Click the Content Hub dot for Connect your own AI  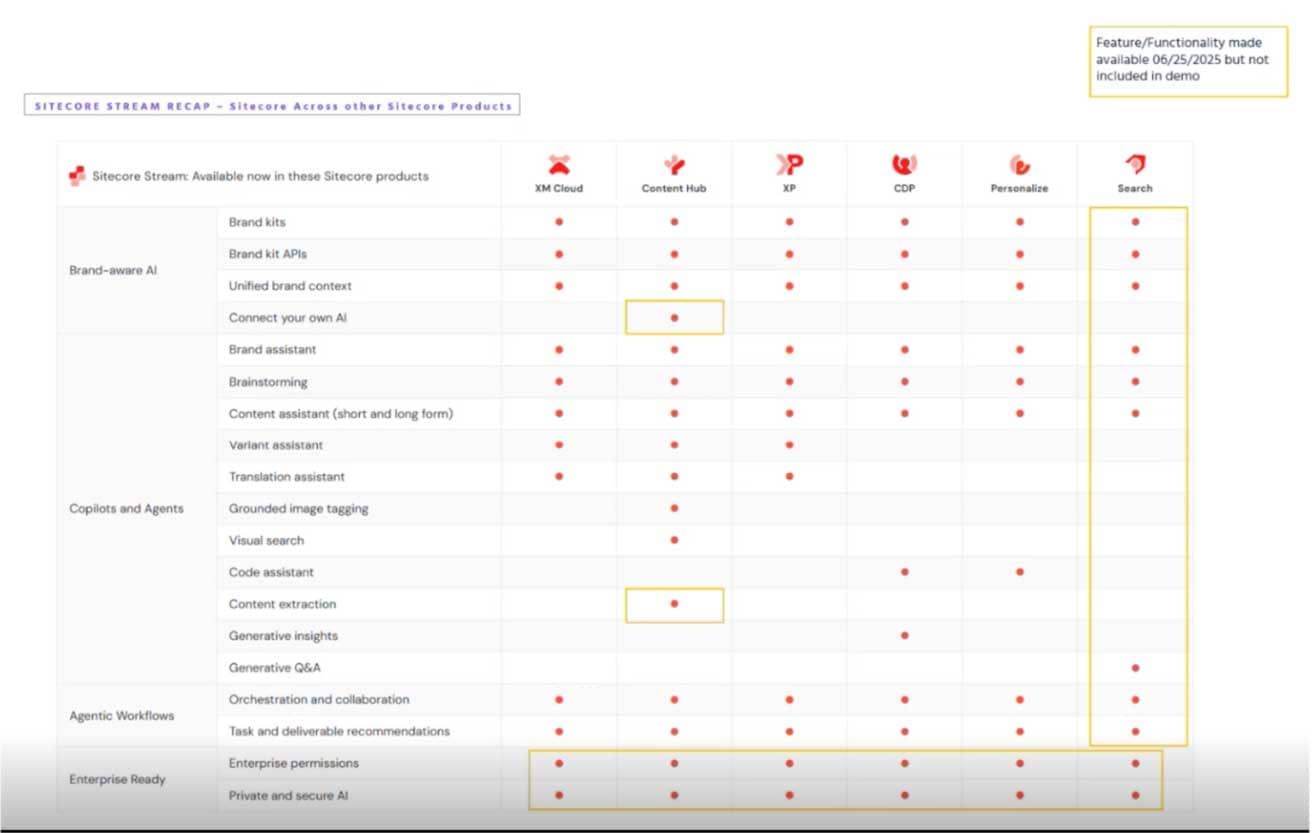[674, 318]
